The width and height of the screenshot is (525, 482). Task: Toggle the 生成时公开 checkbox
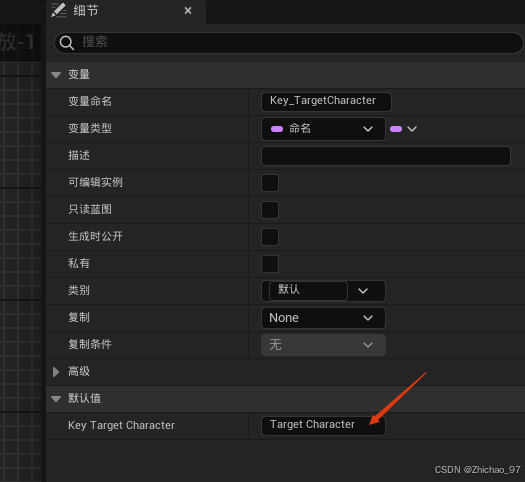pos(270,237)
